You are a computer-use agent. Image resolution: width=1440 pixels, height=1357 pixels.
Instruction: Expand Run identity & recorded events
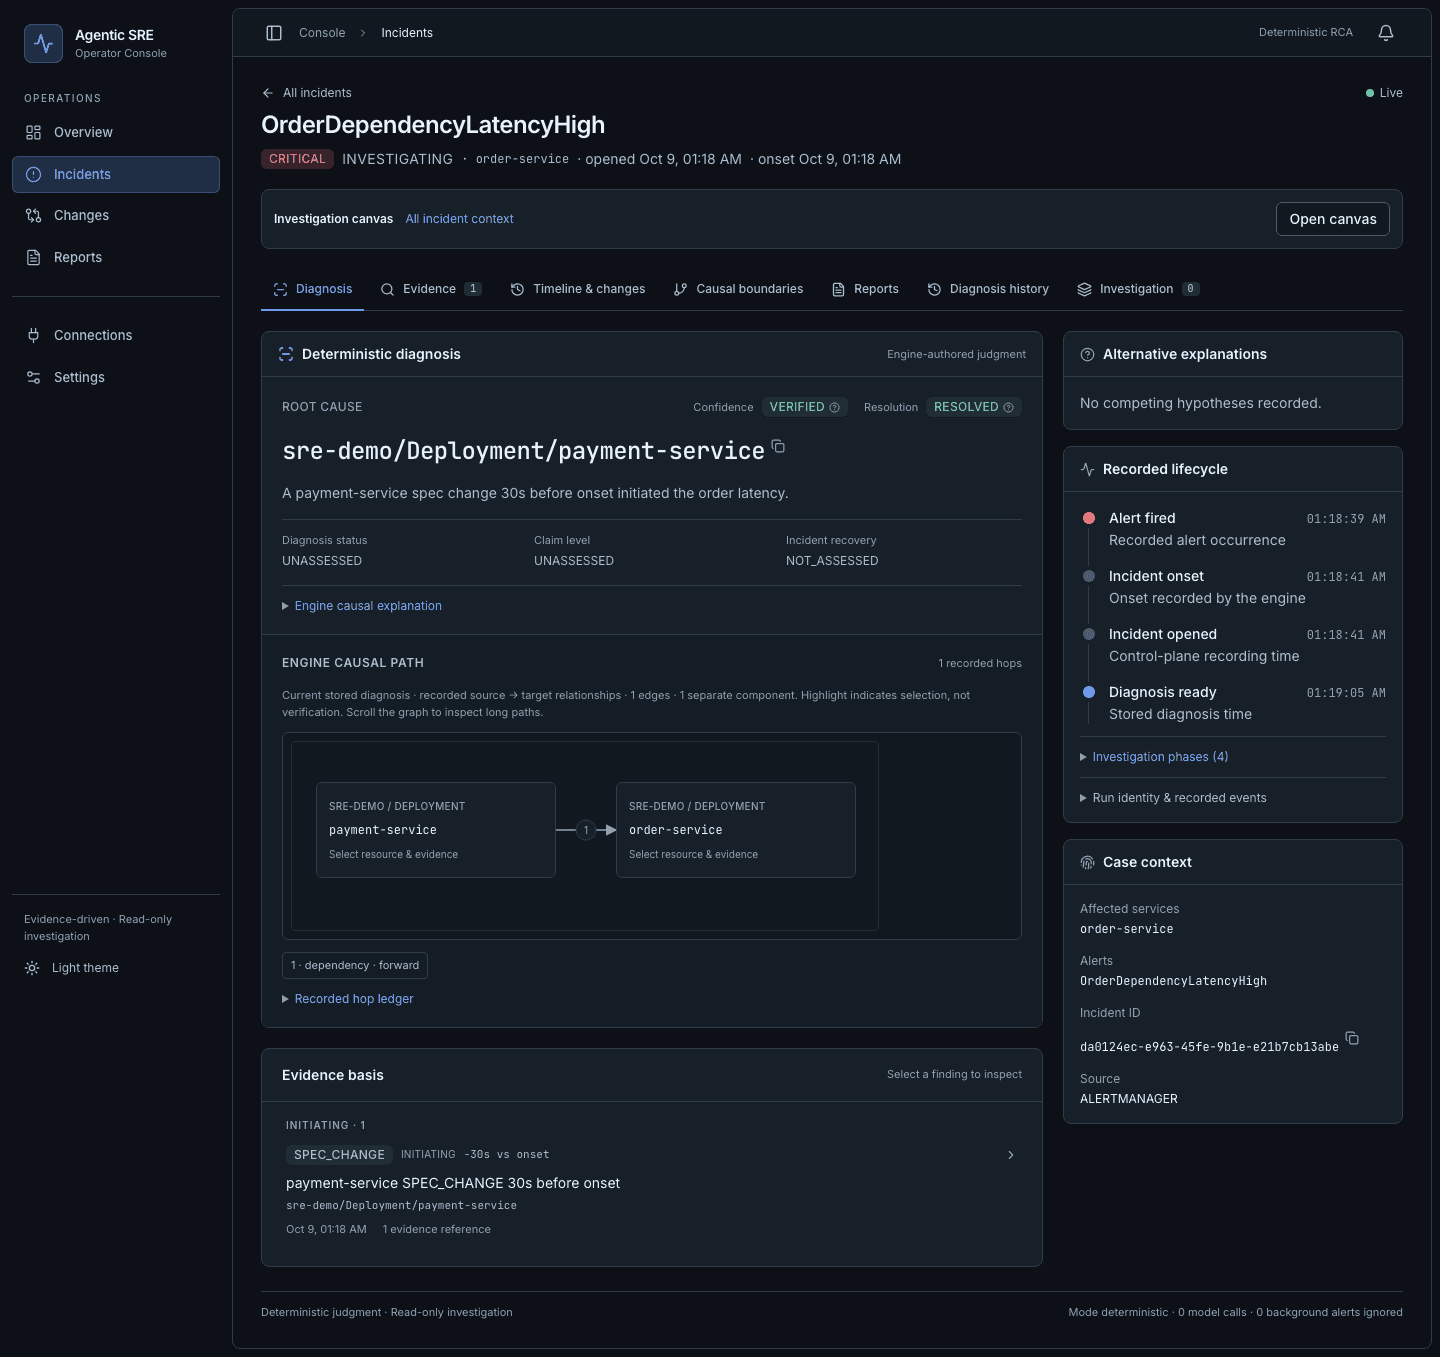[x=1173, y=798]
